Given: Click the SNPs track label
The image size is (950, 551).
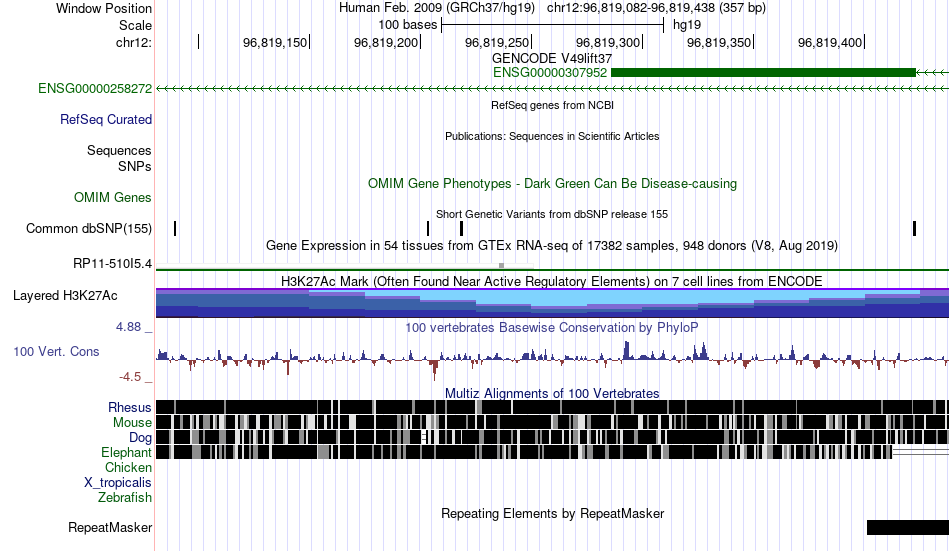Looking at the screenshot, I should point(135,166).
